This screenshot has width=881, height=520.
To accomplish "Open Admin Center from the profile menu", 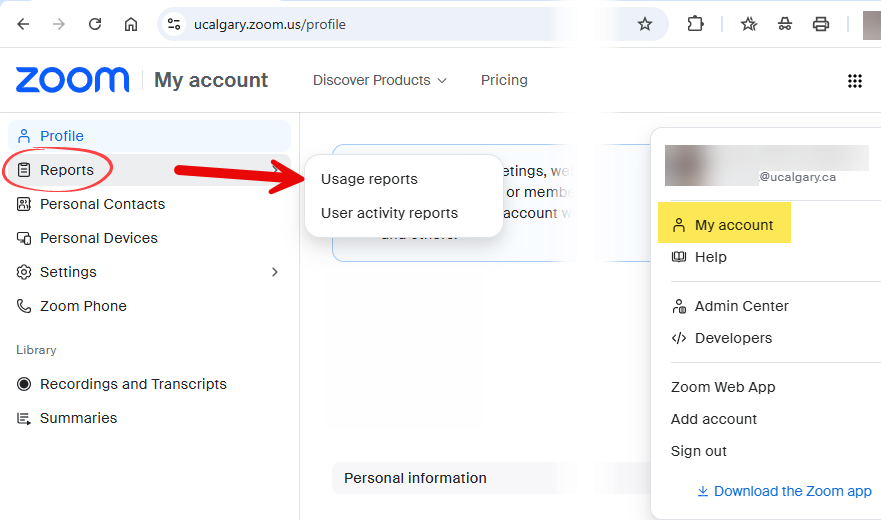I will tap(741, 306).
